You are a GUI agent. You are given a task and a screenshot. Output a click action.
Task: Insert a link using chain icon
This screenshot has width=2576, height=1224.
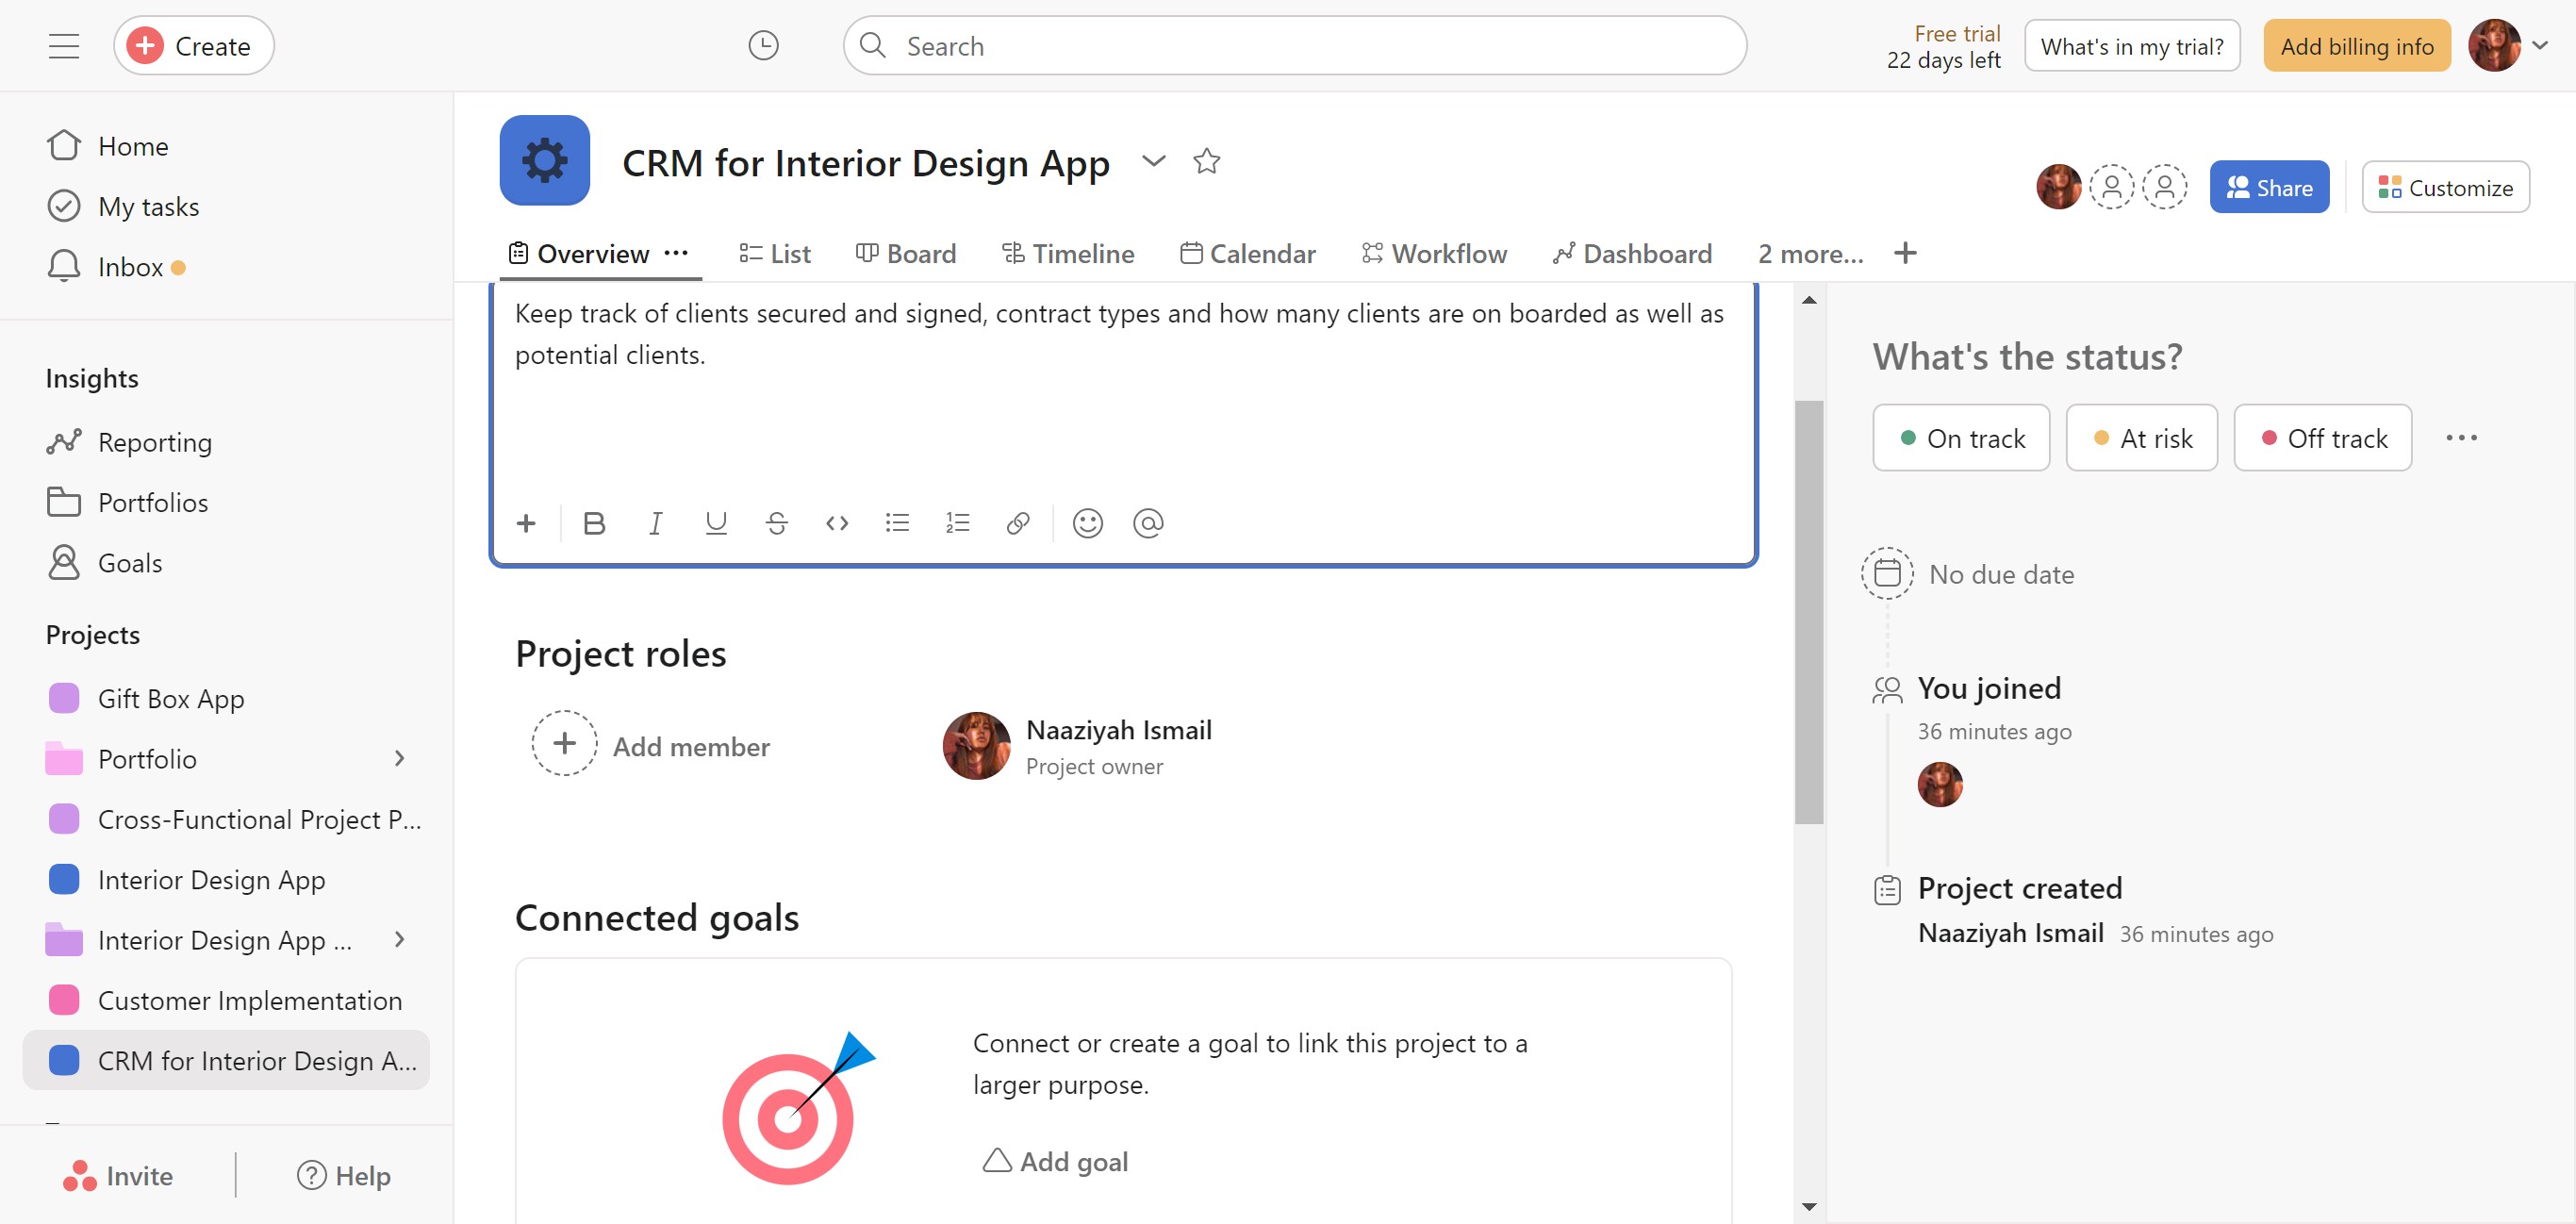coord(1017,523)
